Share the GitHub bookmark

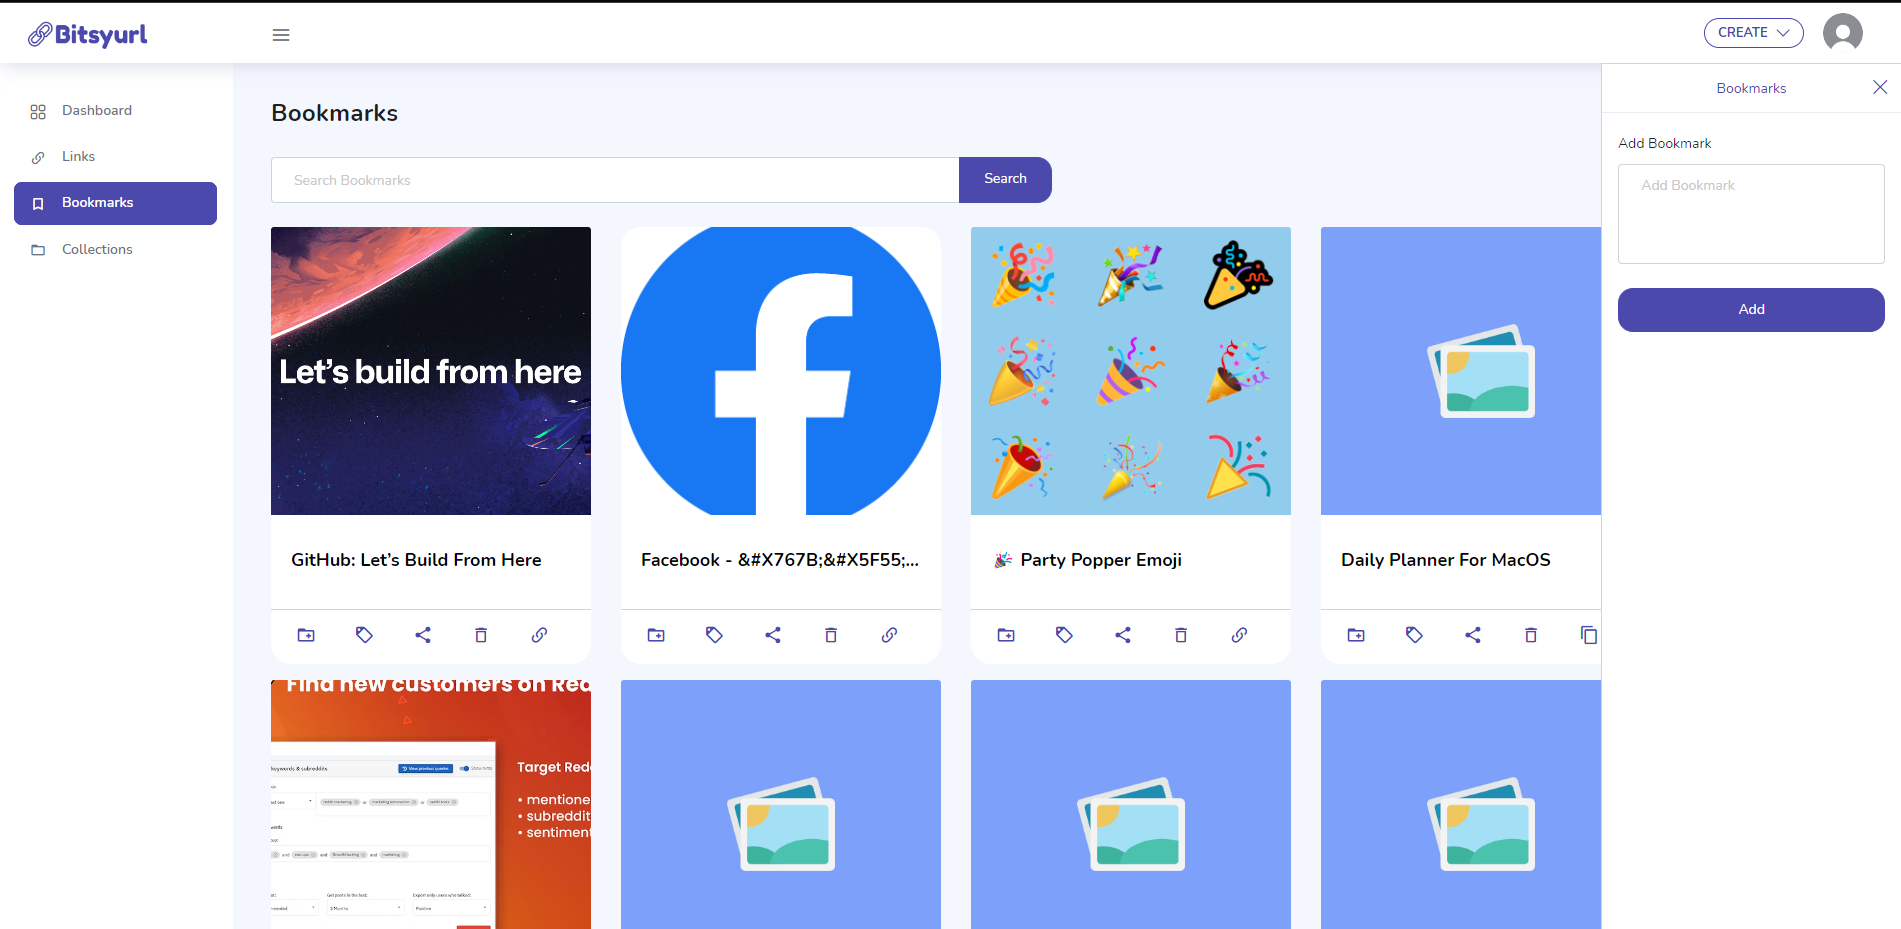pos(423,635)
